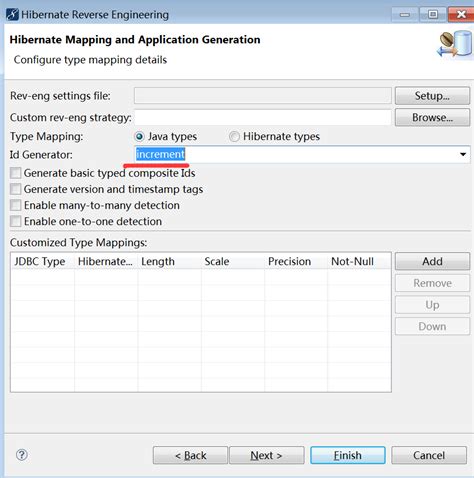Screen dimensions: 474x478
Task: Click the help question mark icon
Action: click(x=22, y=455)
